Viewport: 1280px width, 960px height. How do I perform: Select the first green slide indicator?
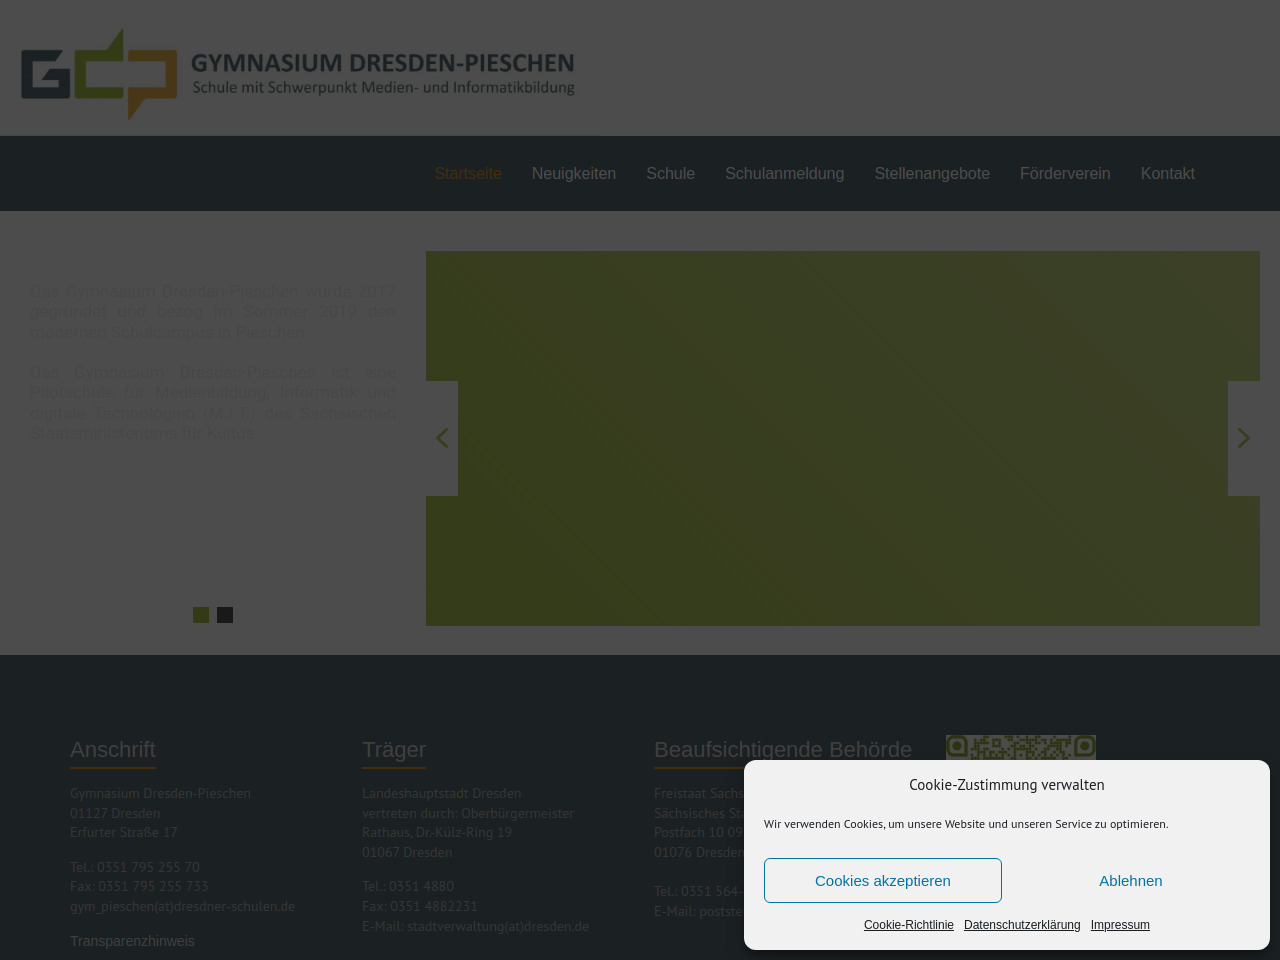(x=201, y=615)
